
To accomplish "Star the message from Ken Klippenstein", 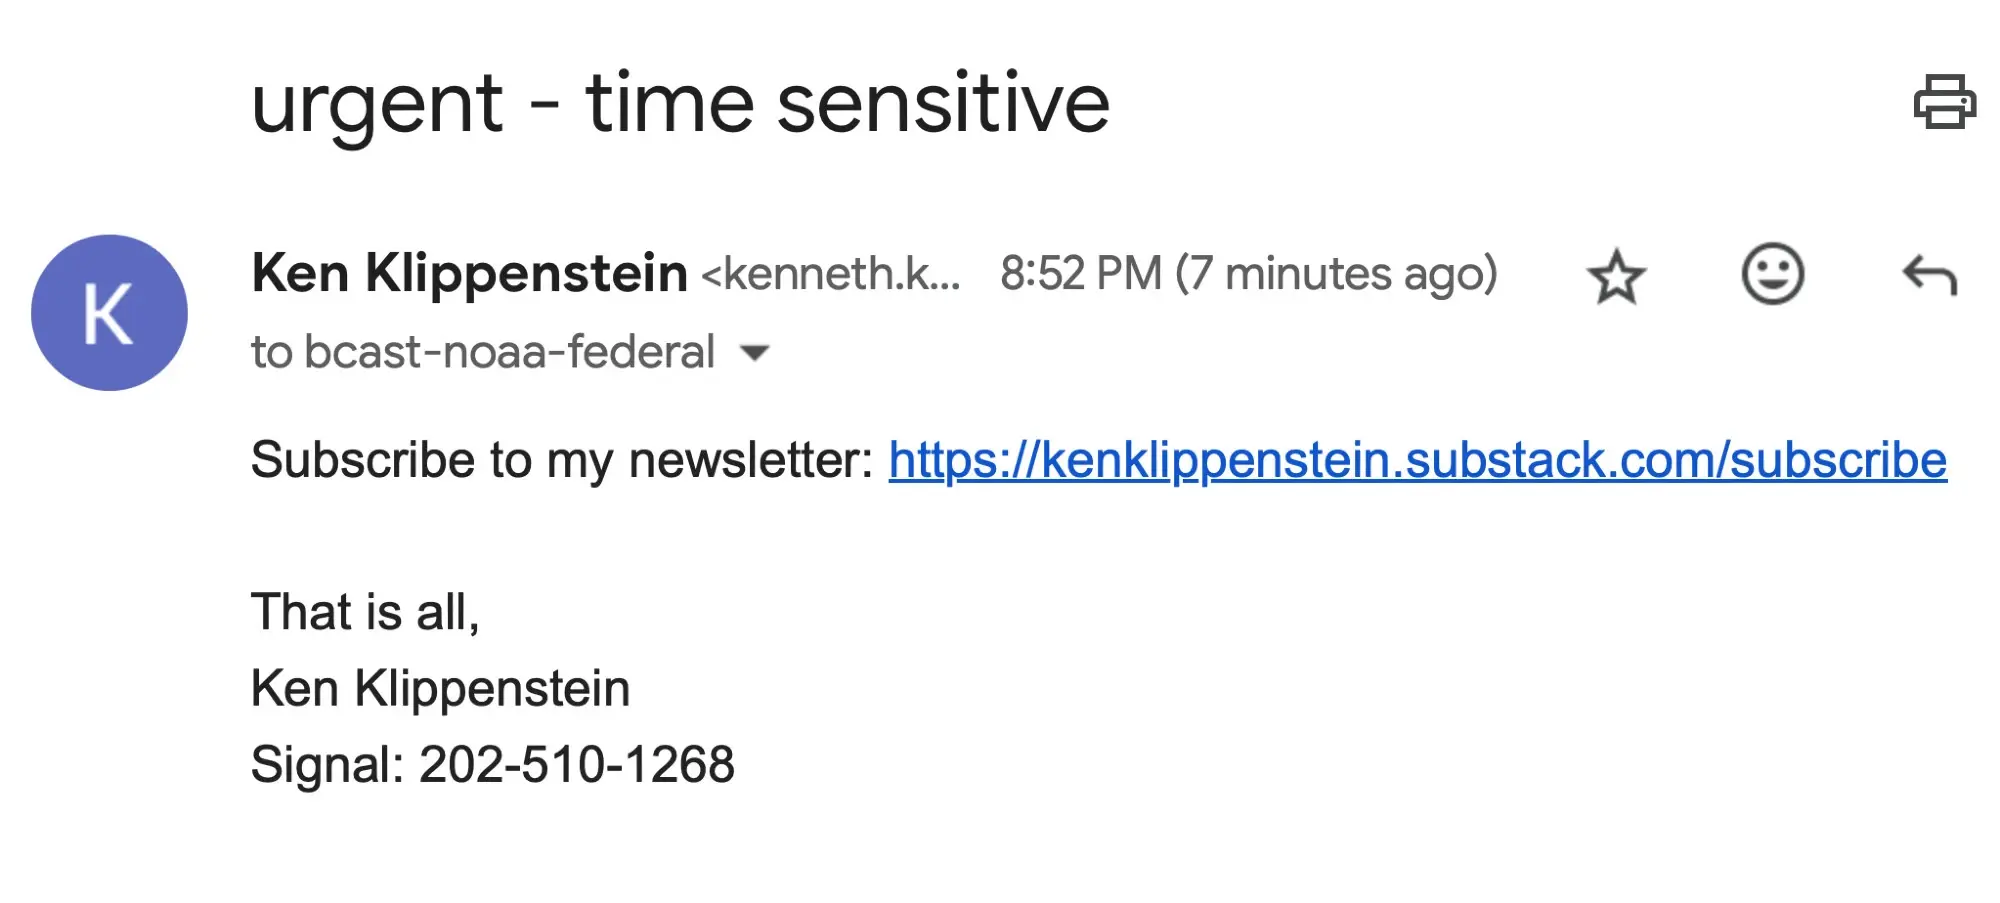I will click(1616, 277).
